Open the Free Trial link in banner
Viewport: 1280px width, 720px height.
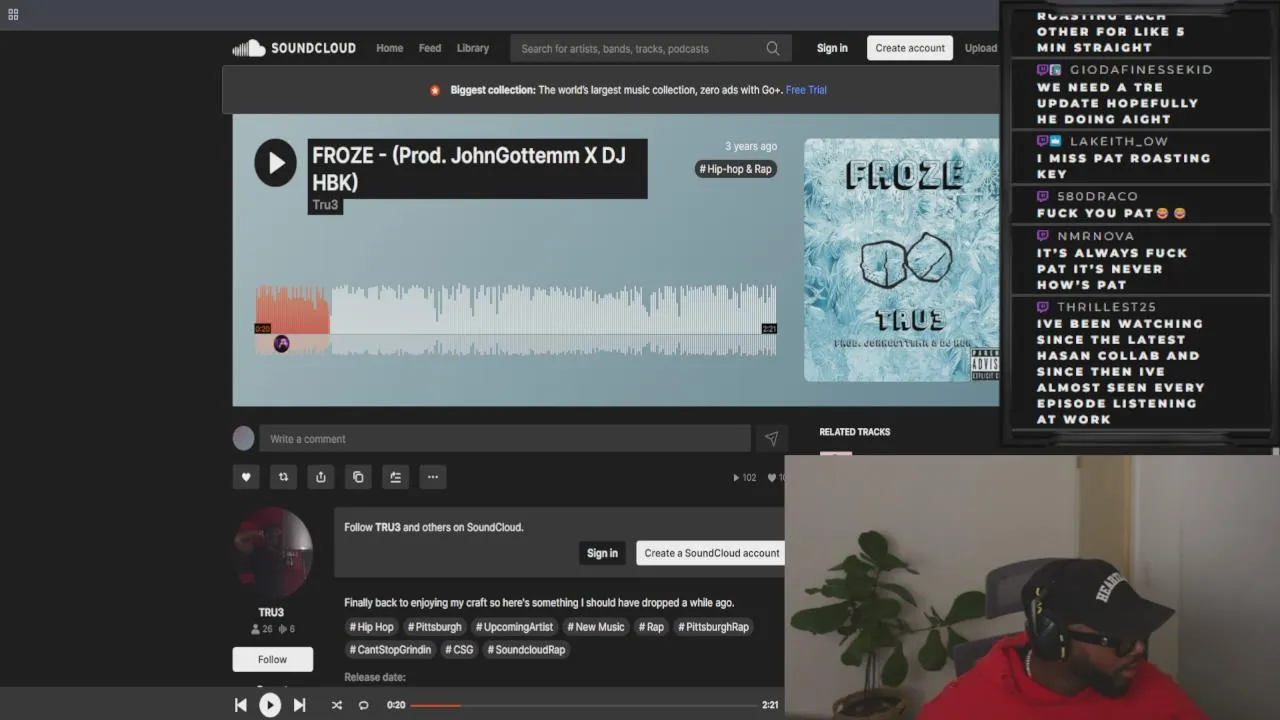tap(806, 90)
